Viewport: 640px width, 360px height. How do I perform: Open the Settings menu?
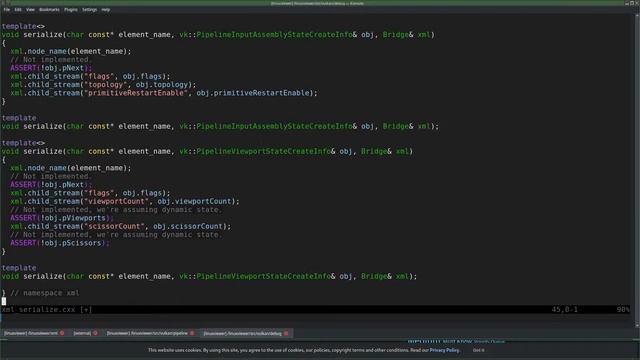click(x=89, y=9)
